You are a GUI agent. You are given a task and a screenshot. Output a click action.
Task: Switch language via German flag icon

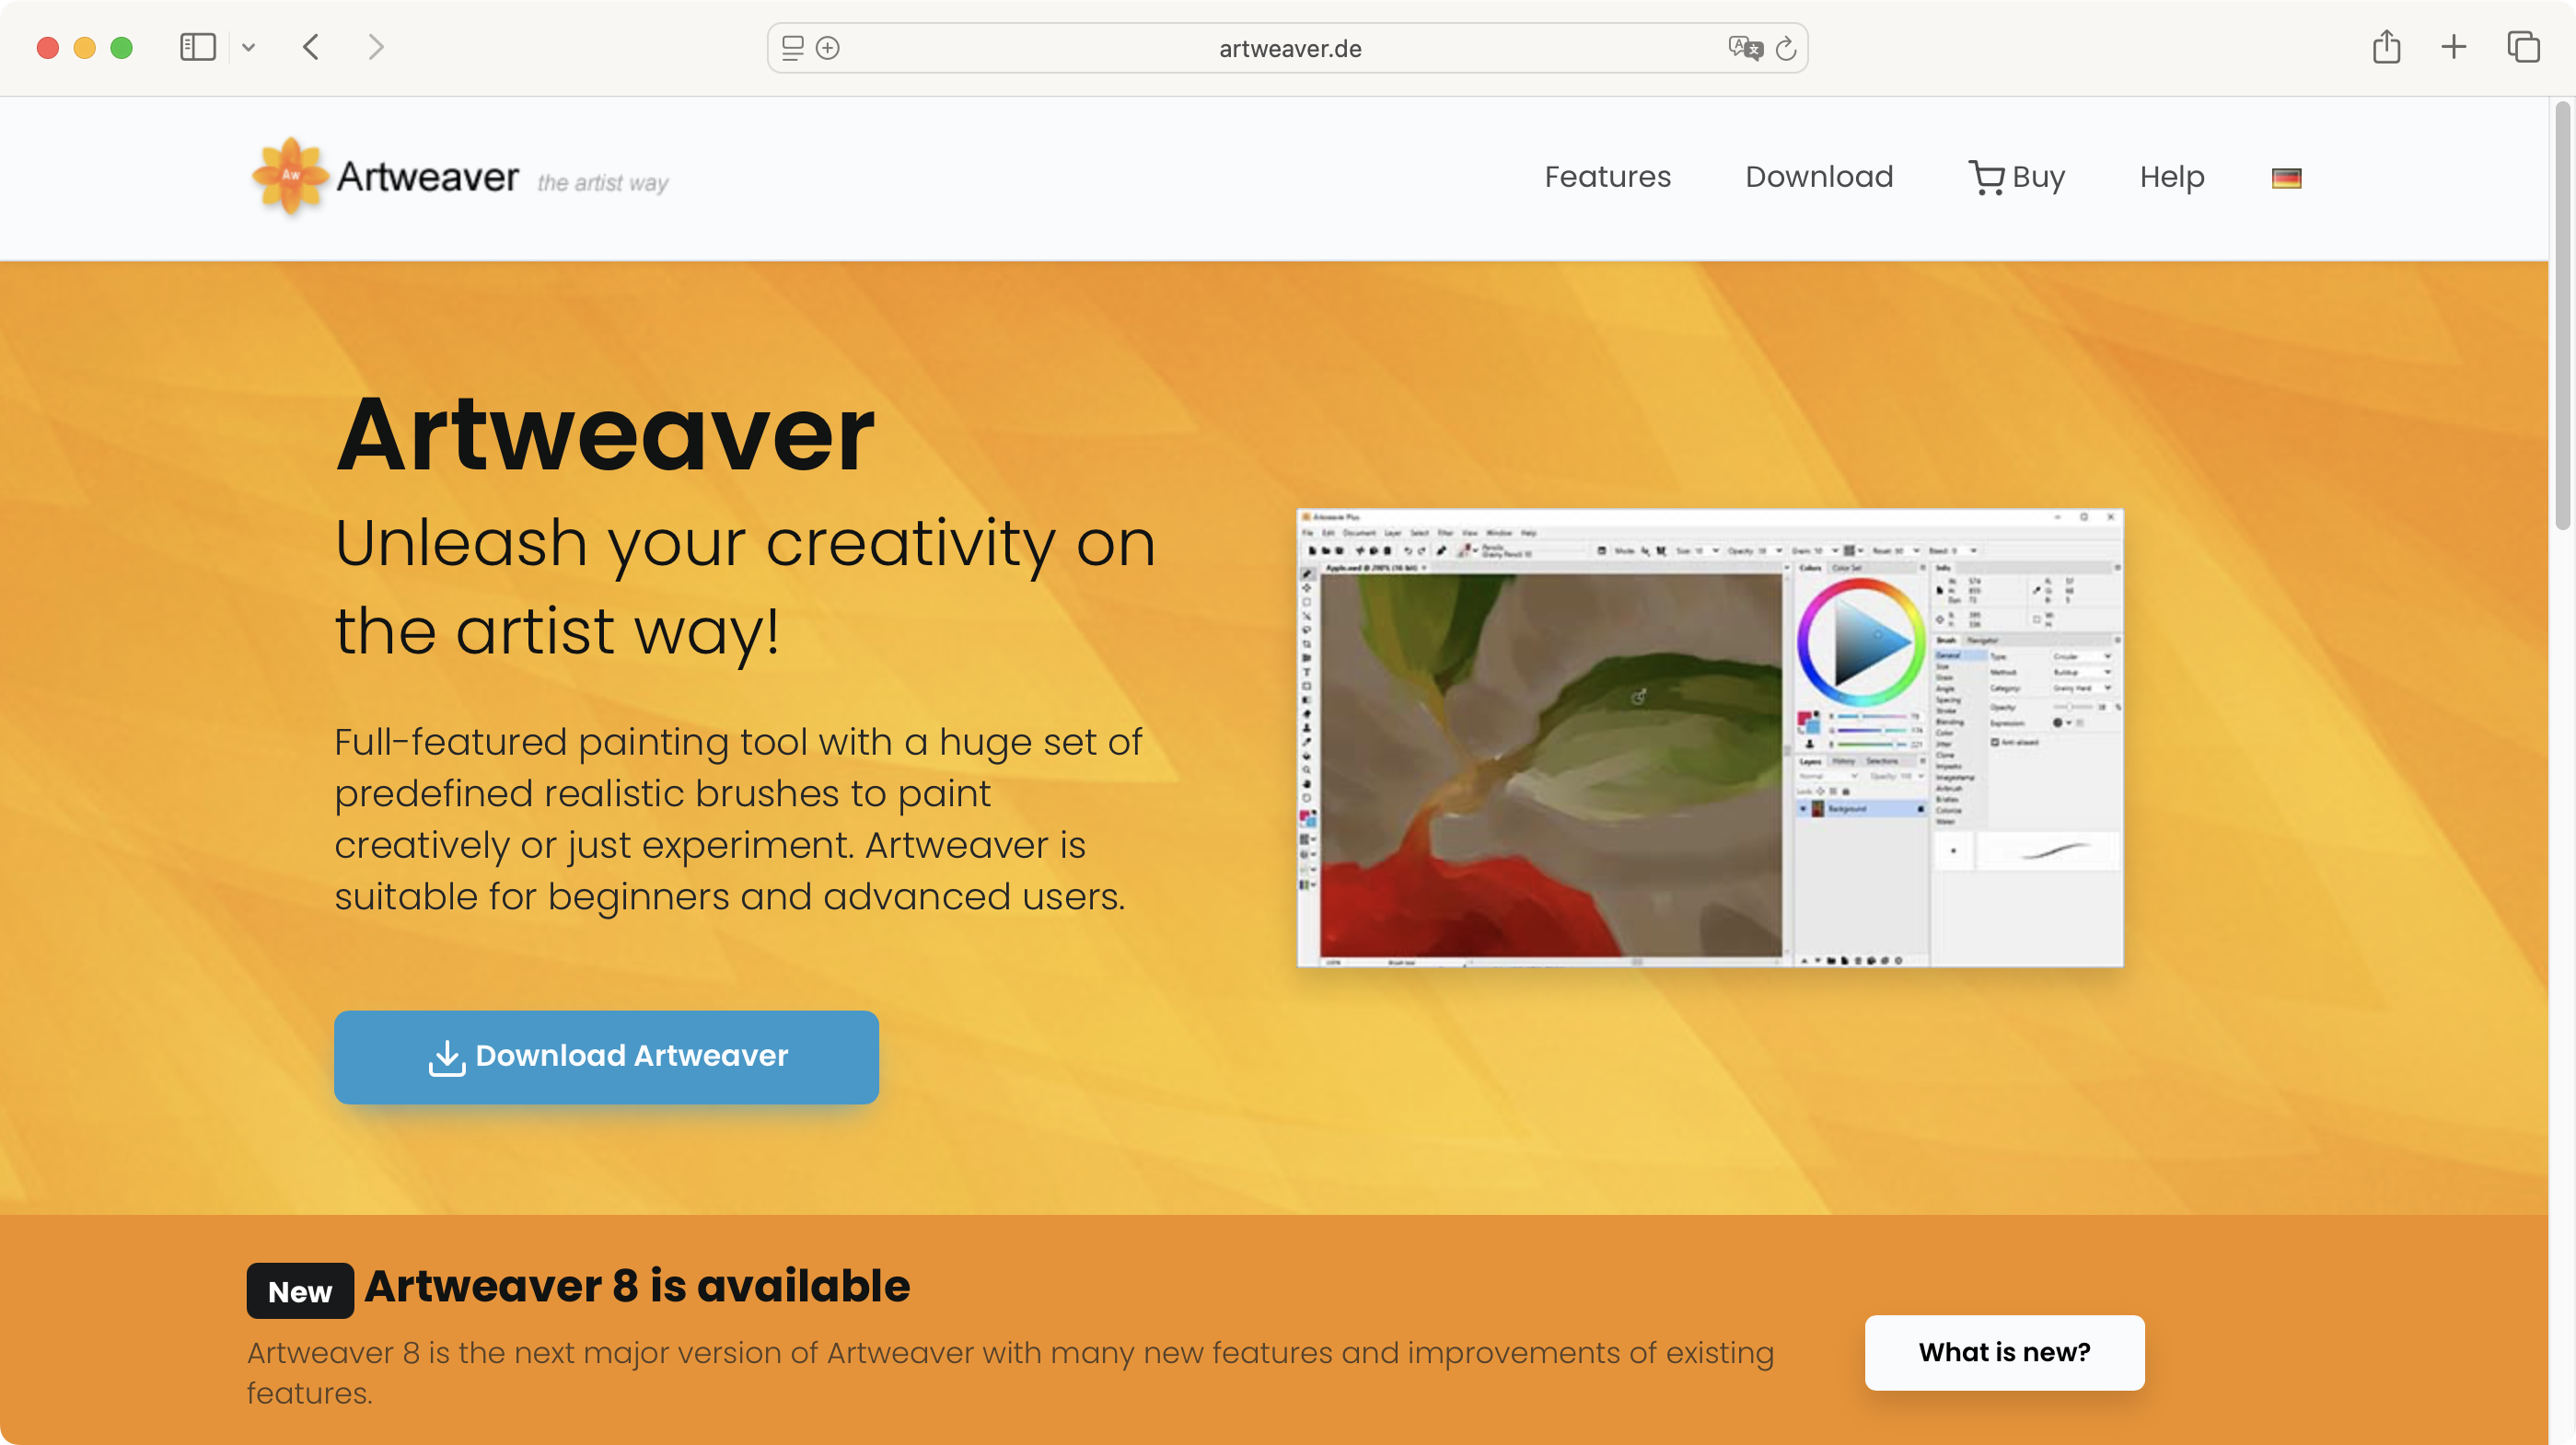coord(2286,178)
